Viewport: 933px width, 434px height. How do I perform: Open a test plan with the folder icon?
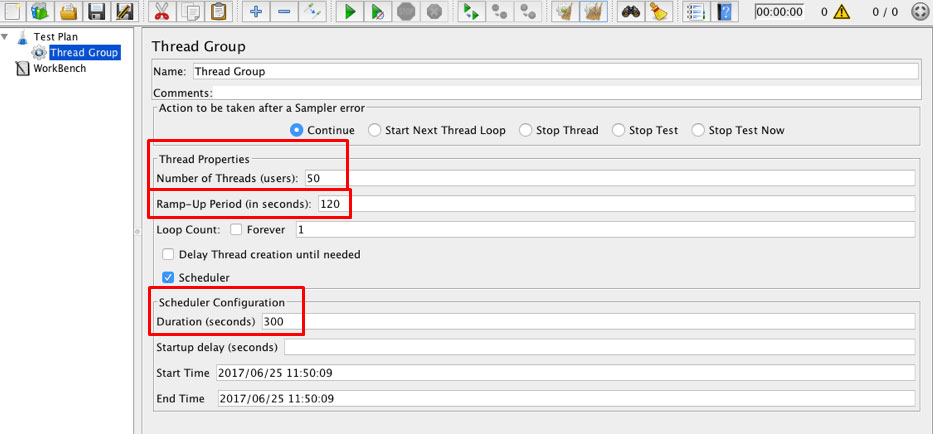click(70, 11)
